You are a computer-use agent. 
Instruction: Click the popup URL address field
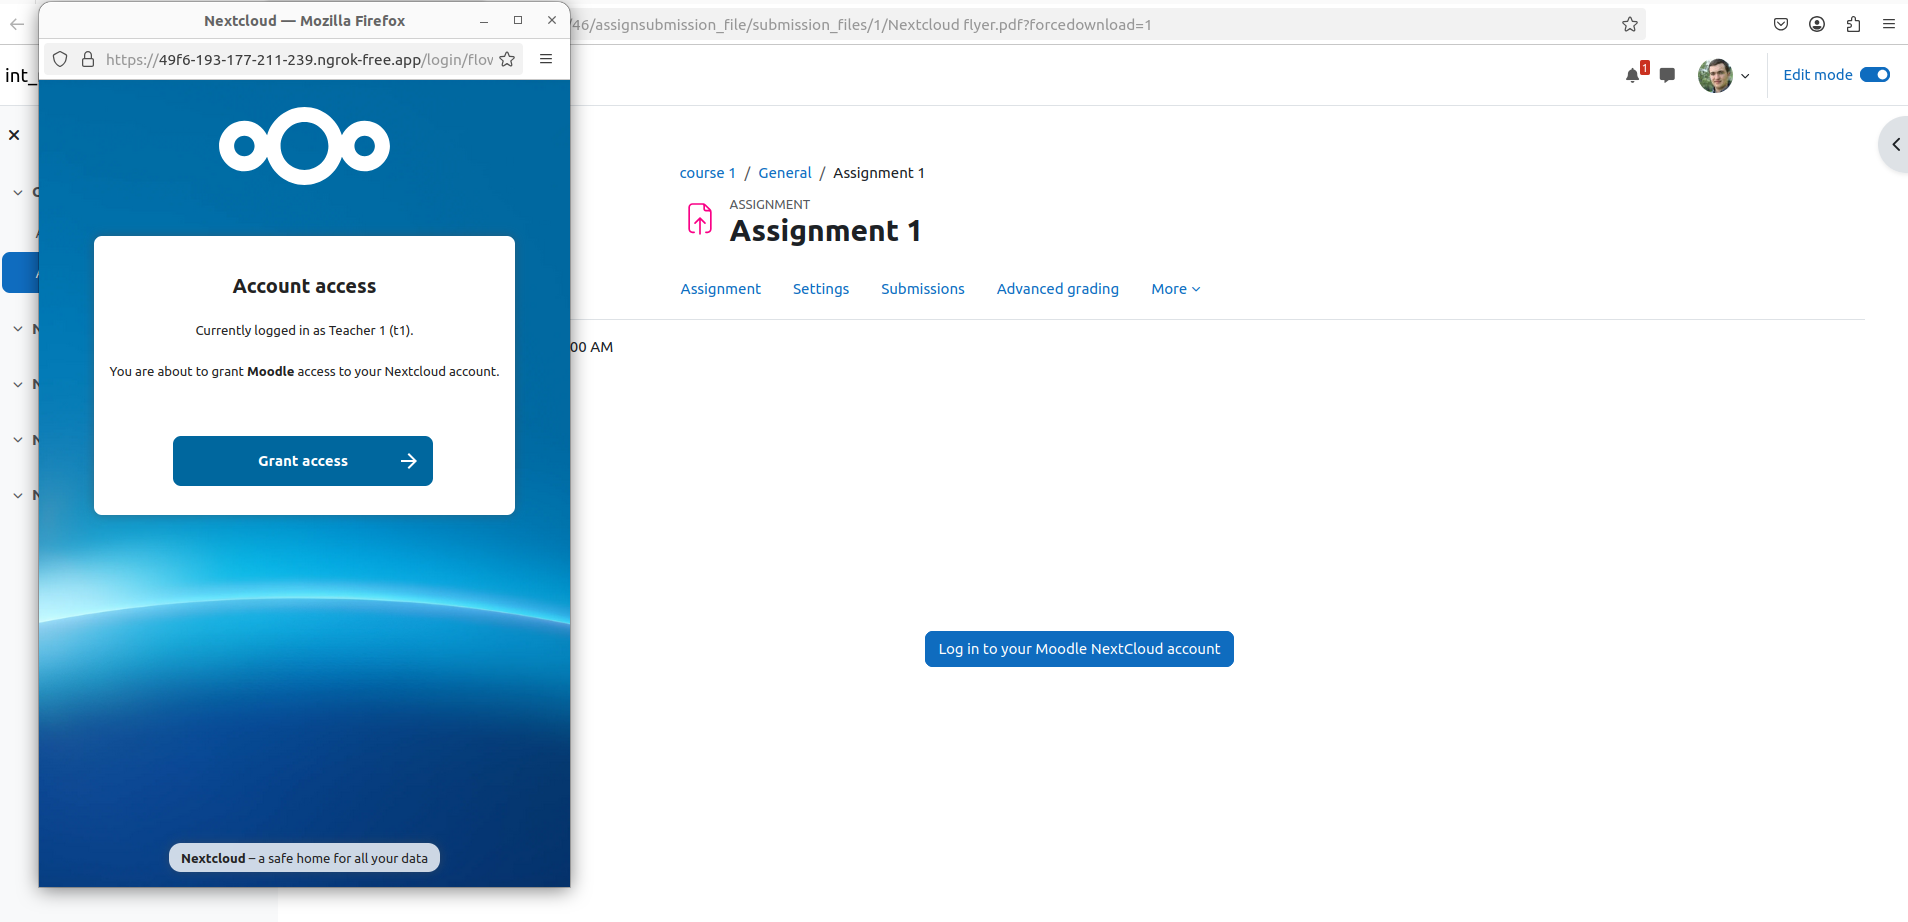299,59
